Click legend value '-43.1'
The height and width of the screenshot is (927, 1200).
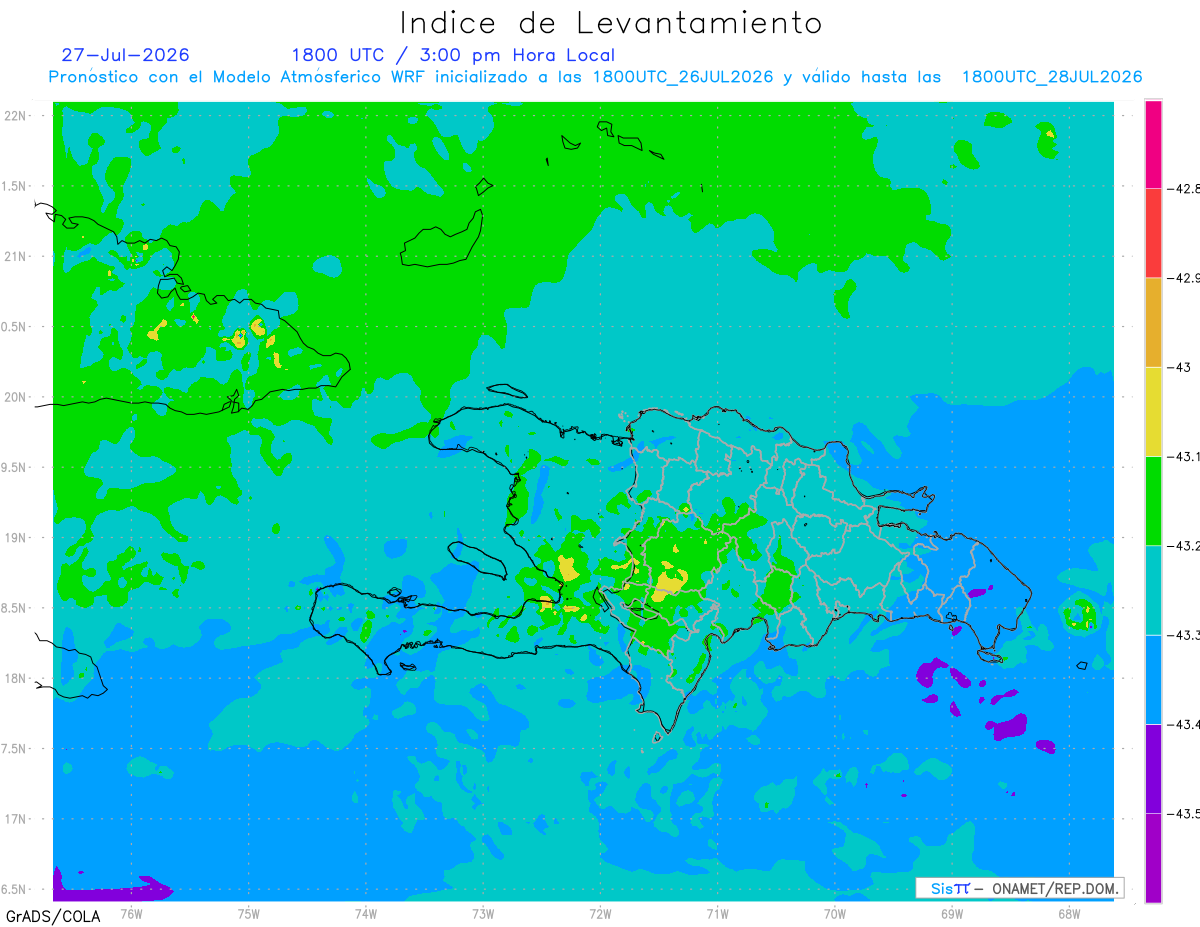tap(1183, 456)
